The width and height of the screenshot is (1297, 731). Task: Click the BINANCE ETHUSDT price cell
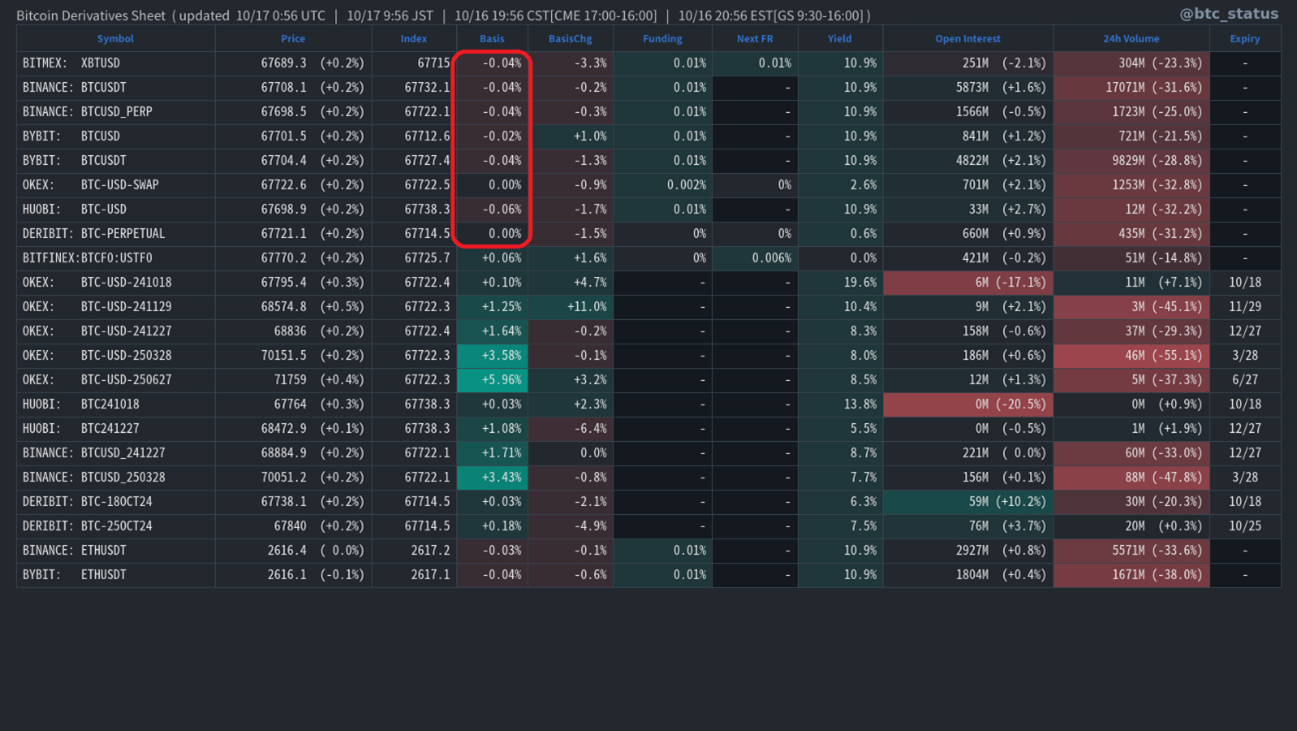point(293,551)
